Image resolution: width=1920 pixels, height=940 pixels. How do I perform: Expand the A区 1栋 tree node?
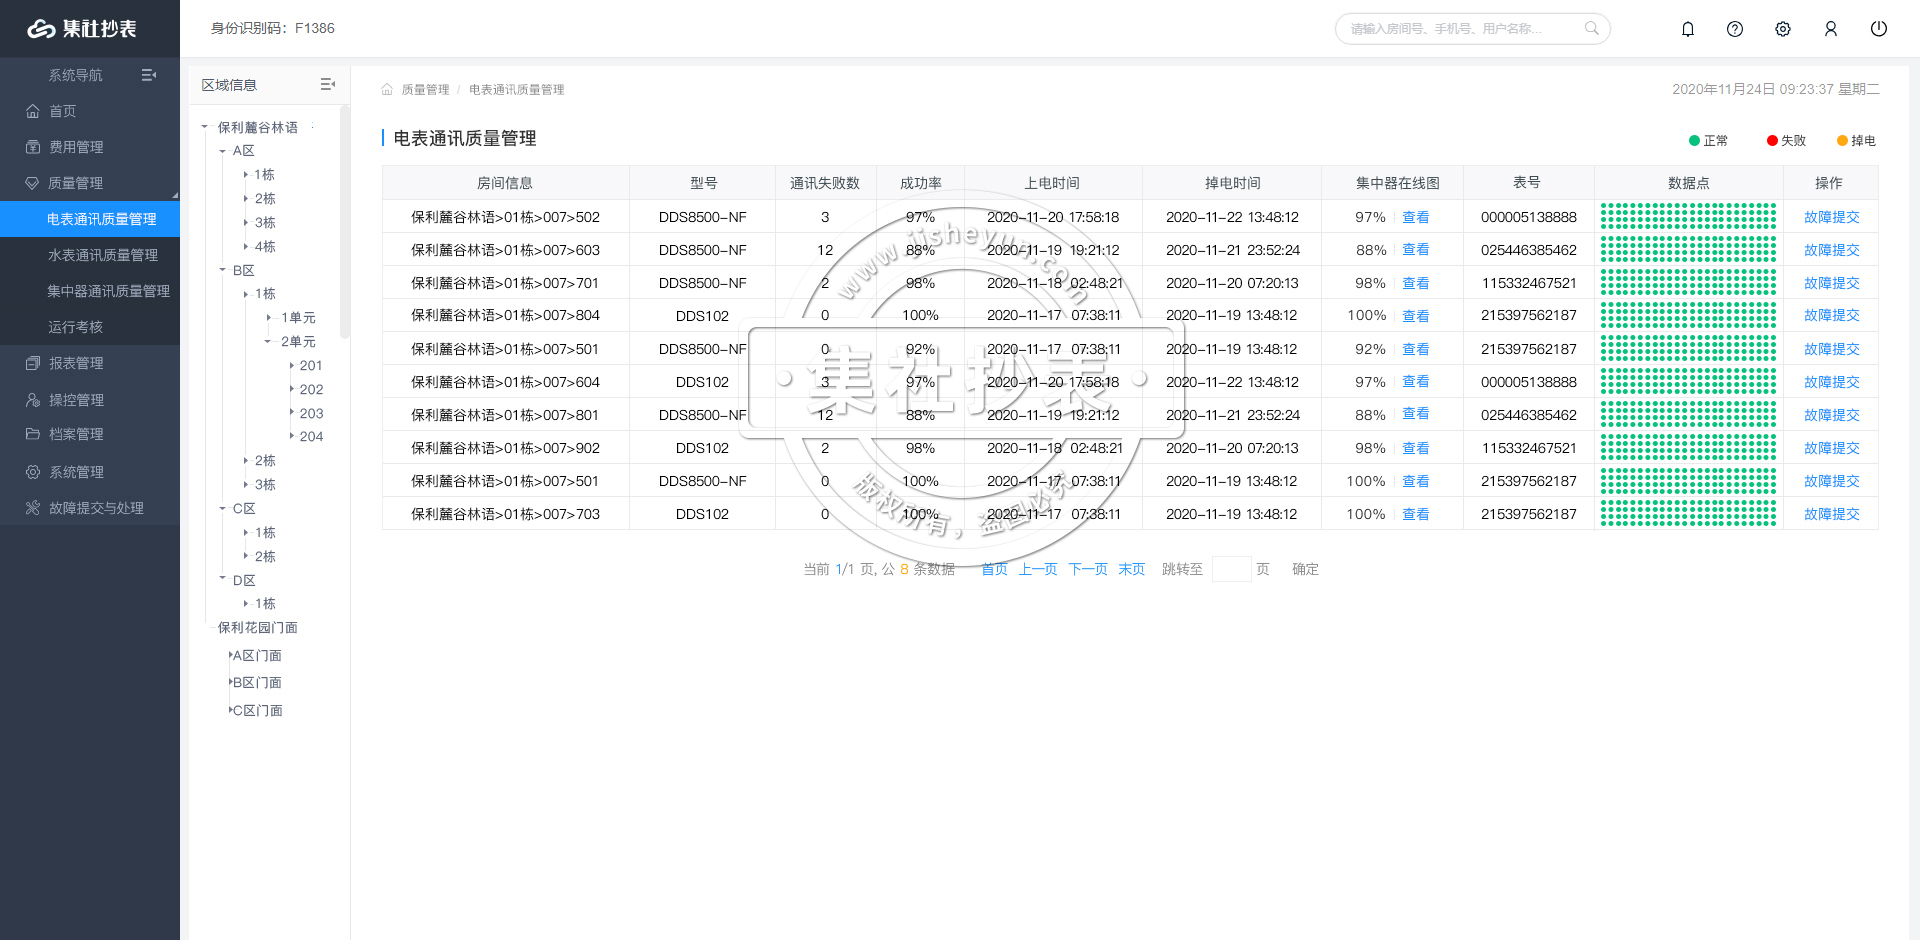pyautogui.click(x=246, y=175)
